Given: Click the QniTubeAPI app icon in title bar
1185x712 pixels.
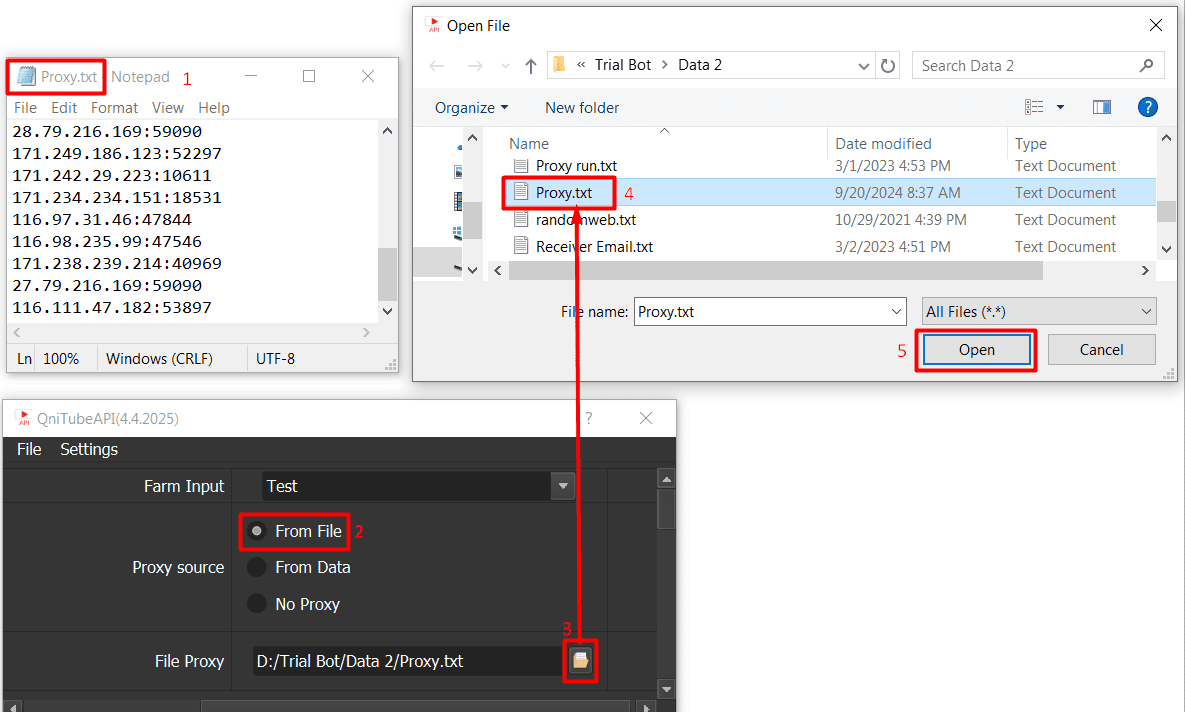Looking at the screenshot, I should coord(23,418).
